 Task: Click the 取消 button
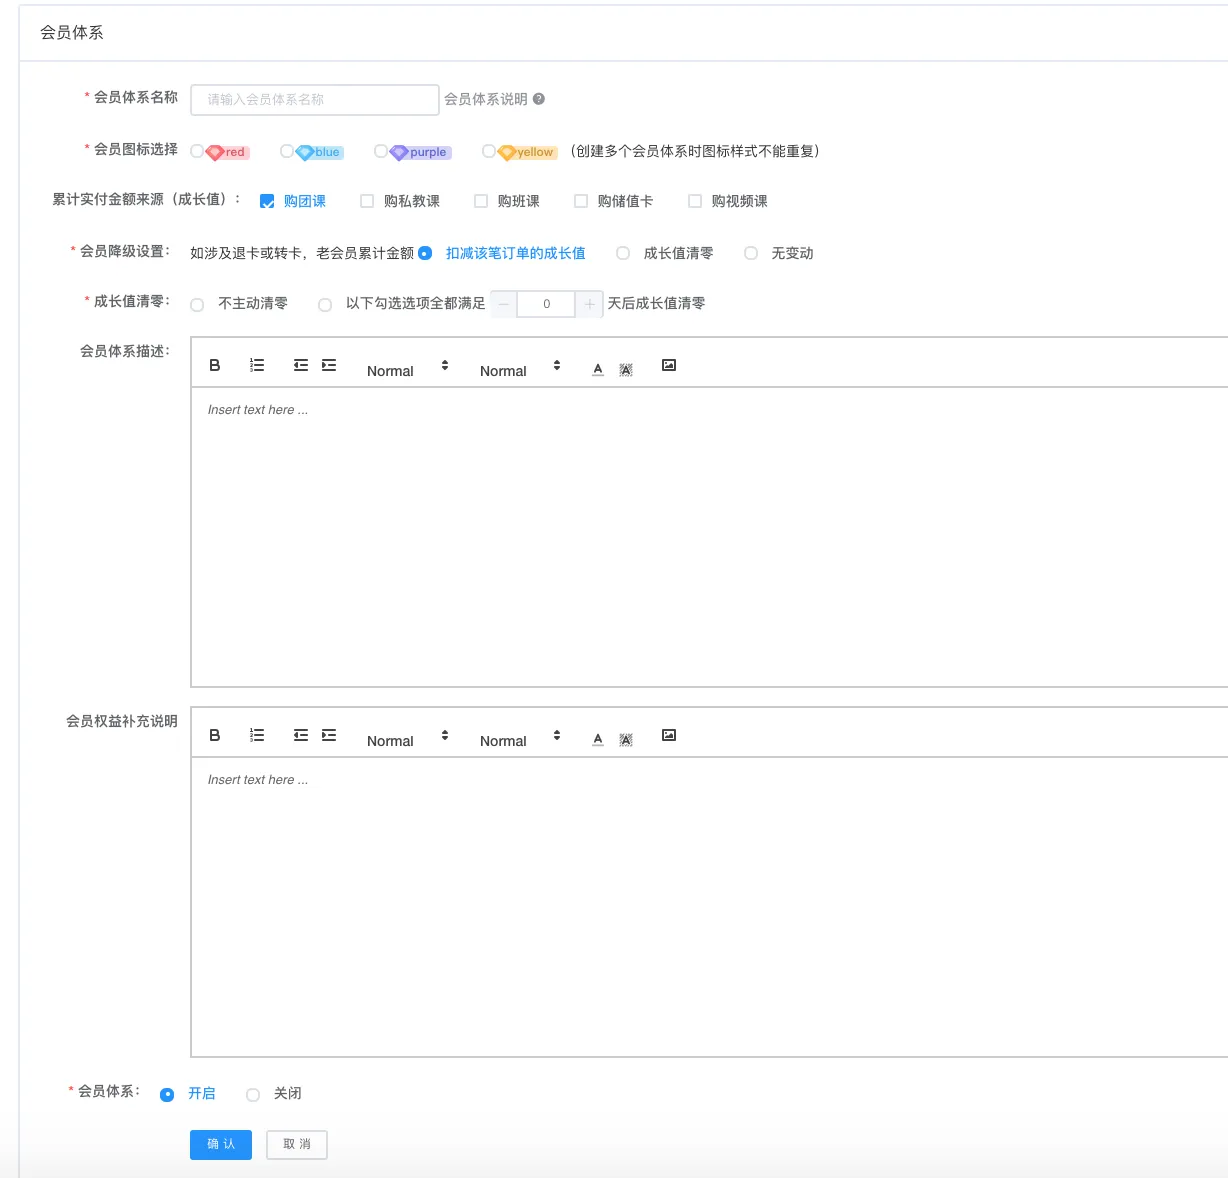coord(297,1145)
